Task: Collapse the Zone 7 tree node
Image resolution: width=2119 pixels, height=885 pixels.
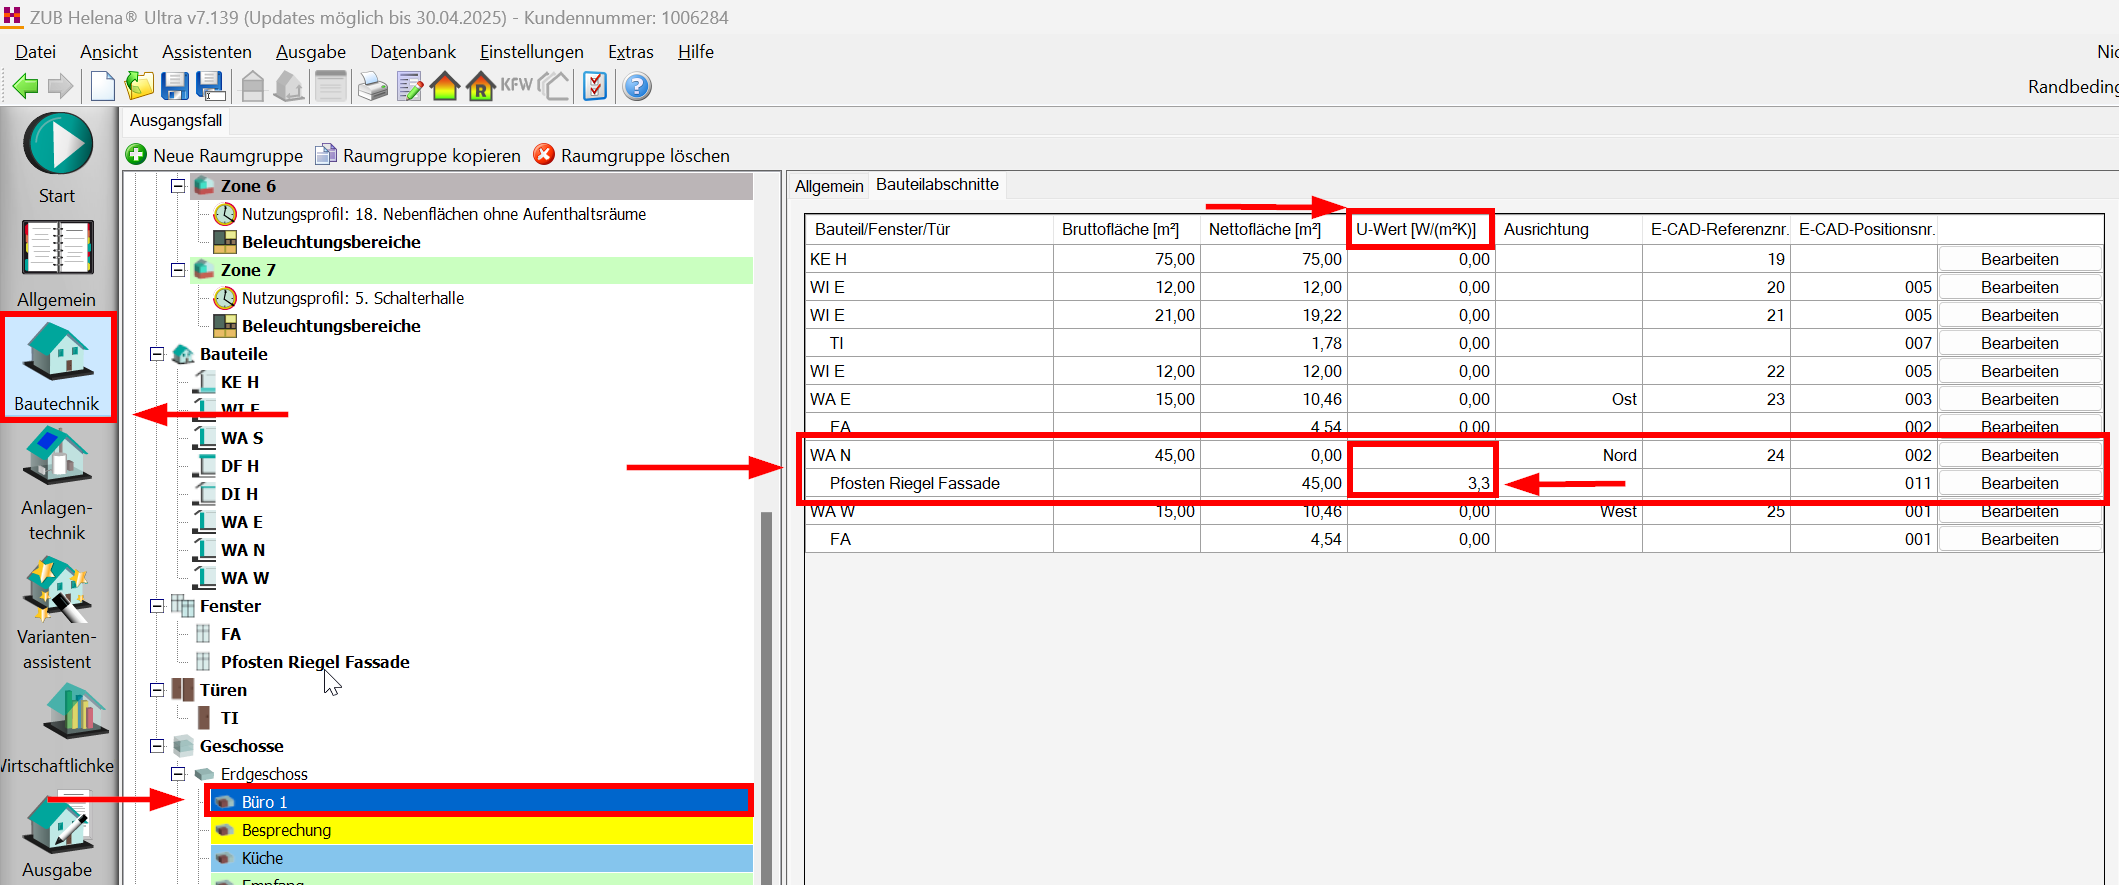Action: tap(178, 270)
